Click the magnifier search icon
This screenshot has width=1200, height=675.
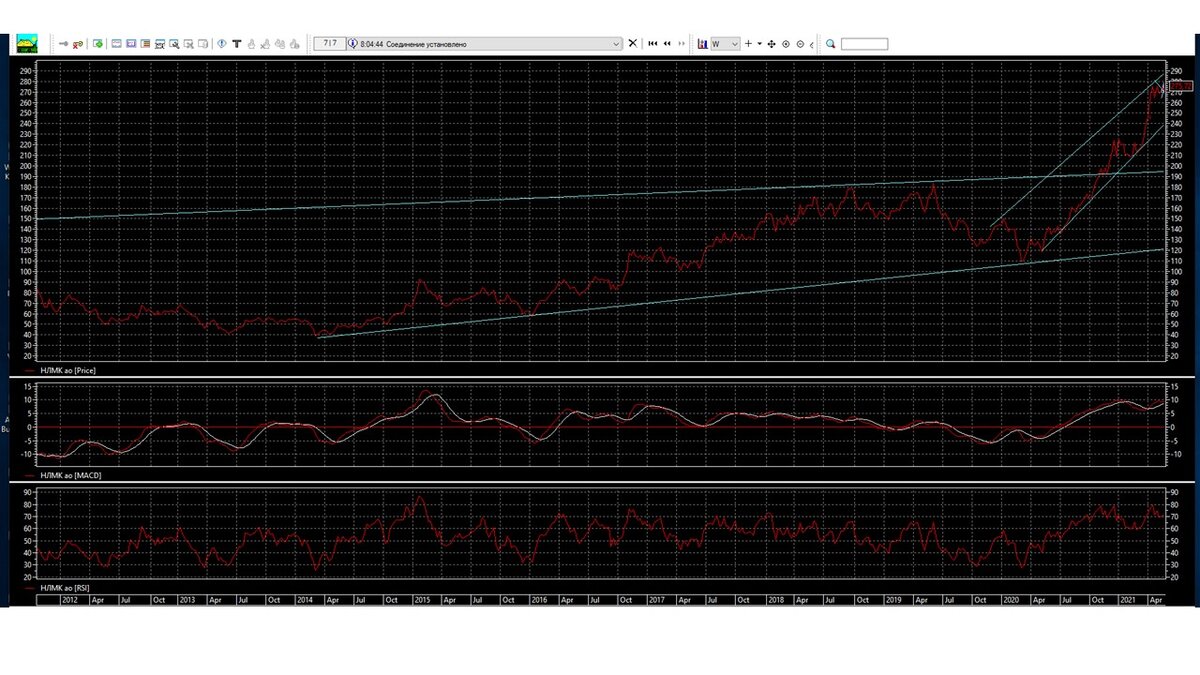click(830, 44)
